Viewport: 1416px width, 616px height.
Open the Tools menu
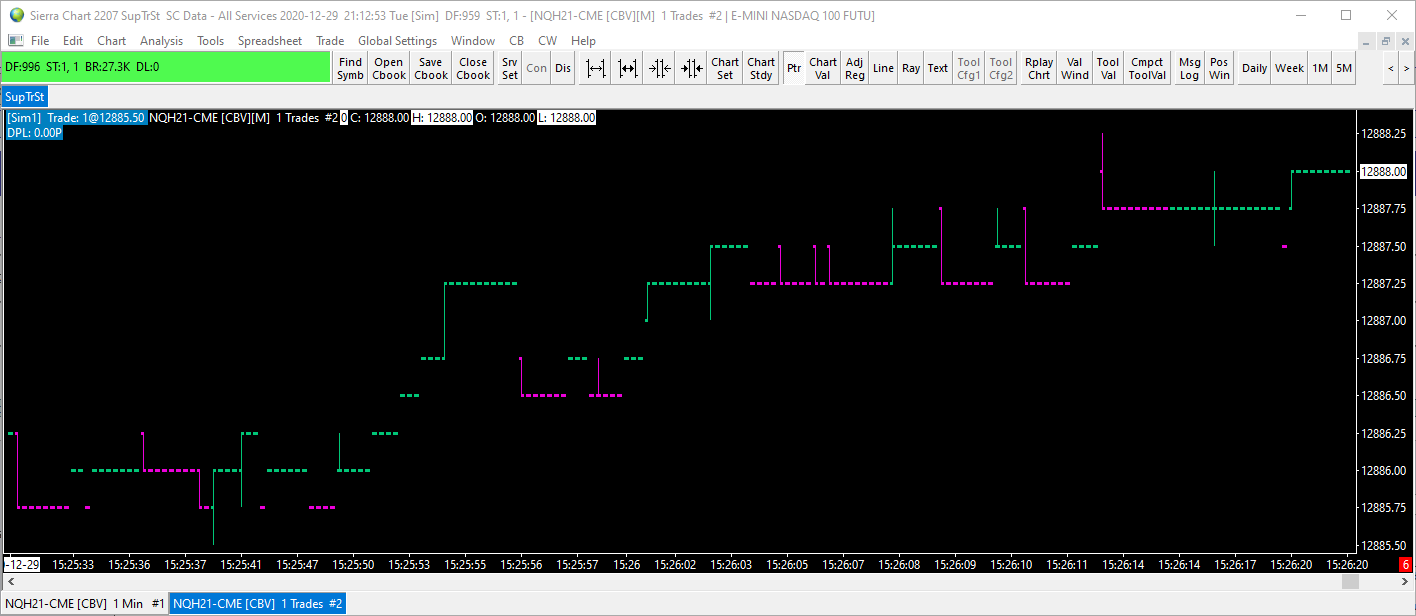point(211,41)
